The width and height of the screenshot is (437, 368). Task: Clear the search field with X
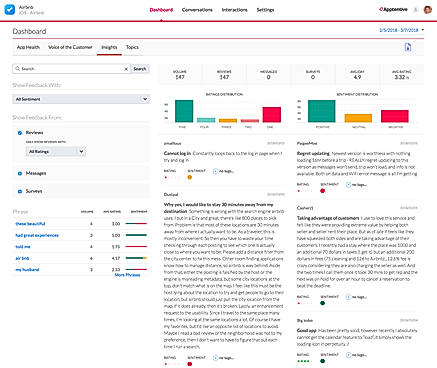coord(126,69)
